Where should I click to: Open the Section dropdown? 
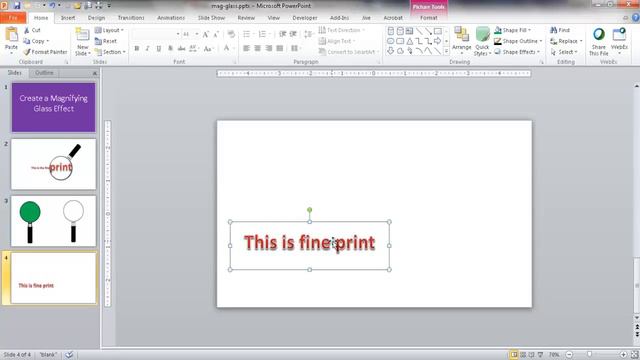click(110, 52)
